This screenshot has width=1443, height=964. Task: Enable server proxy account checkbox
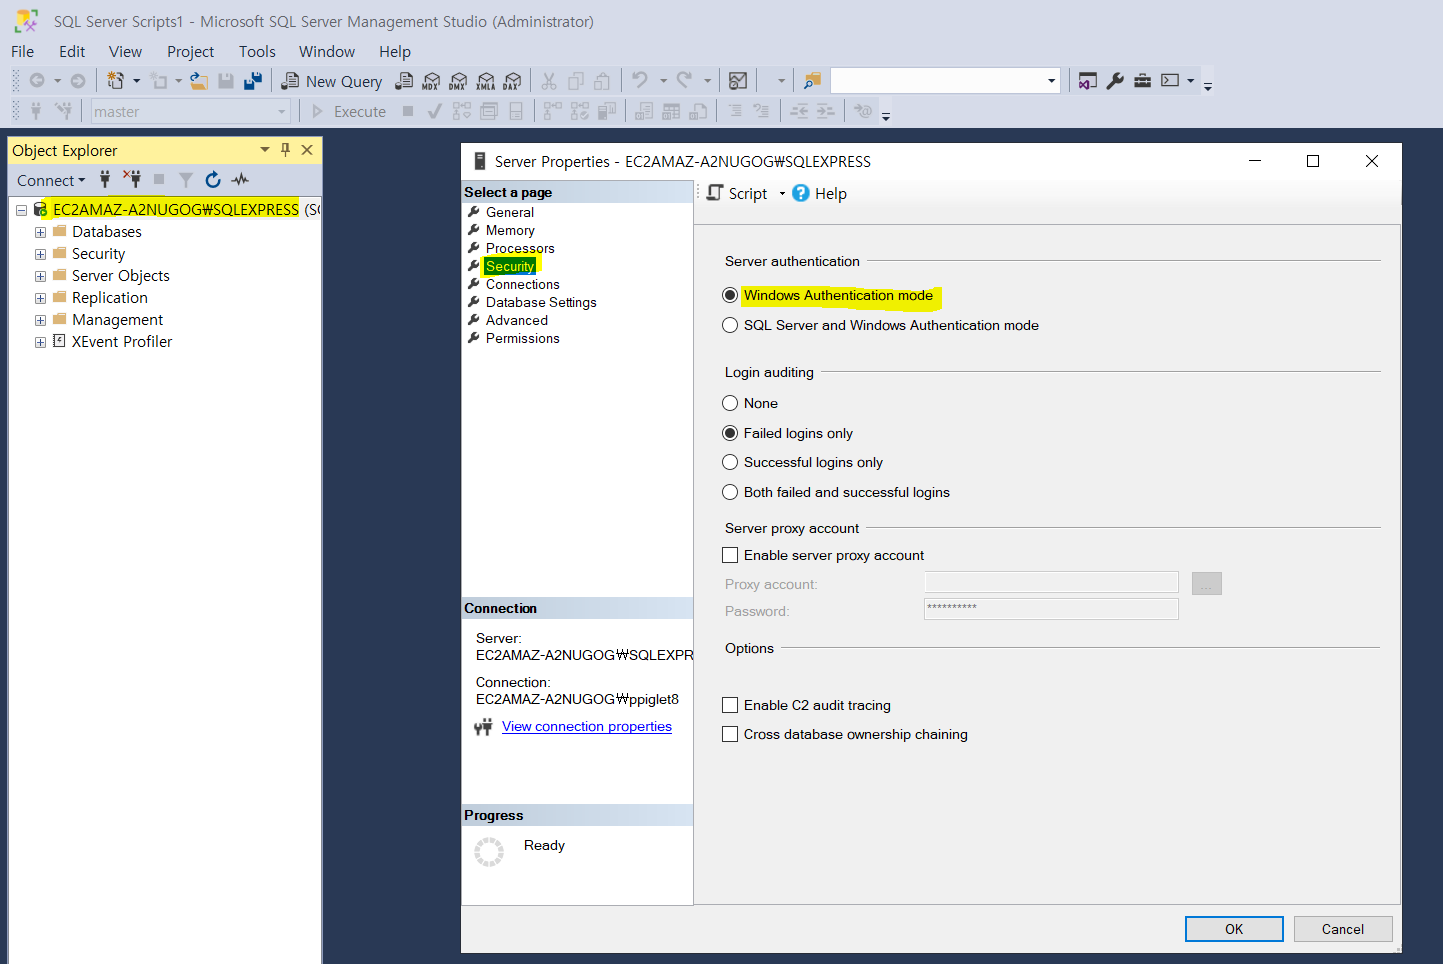(730, 555)
